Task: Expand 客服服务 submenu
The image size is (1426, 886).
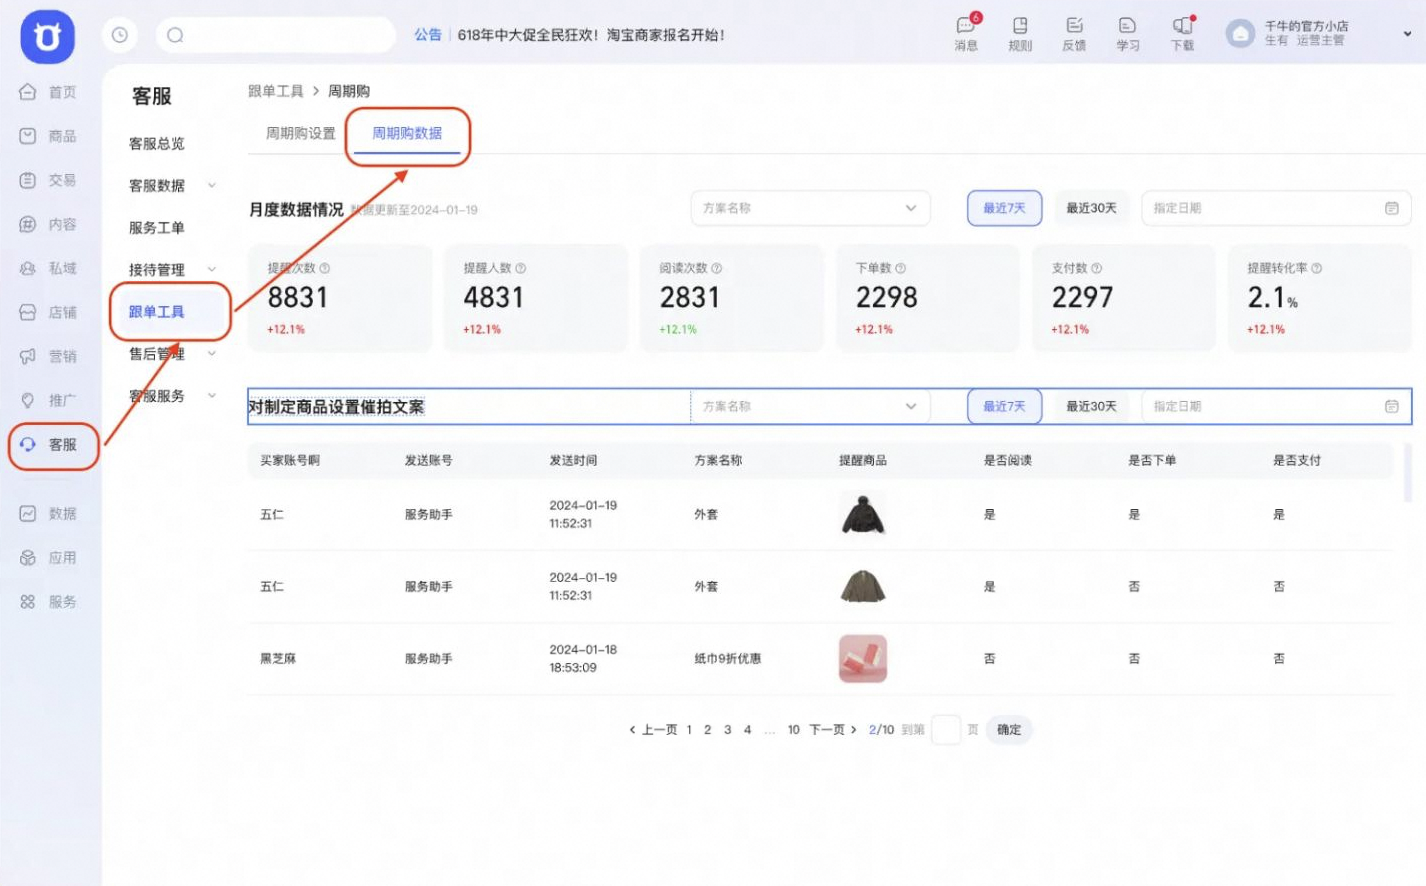Action: 212,395
